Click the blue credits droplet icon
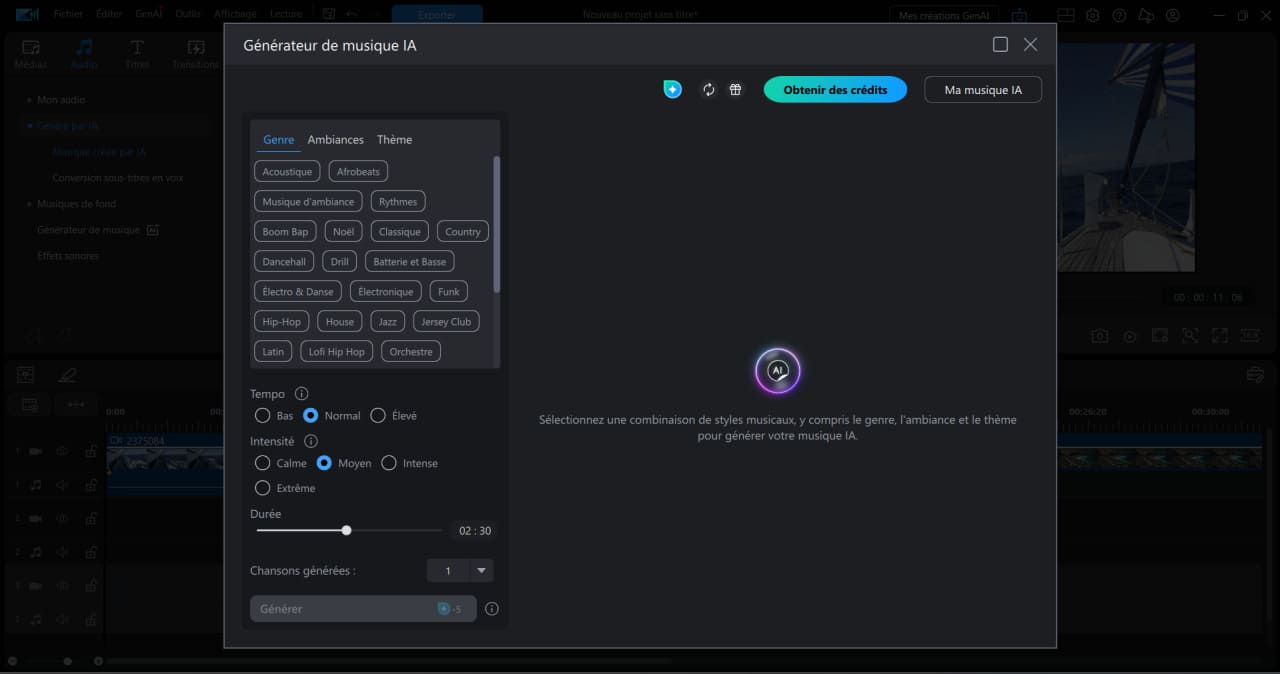Viewport: 1280px width, 674px height. point(672,89)
